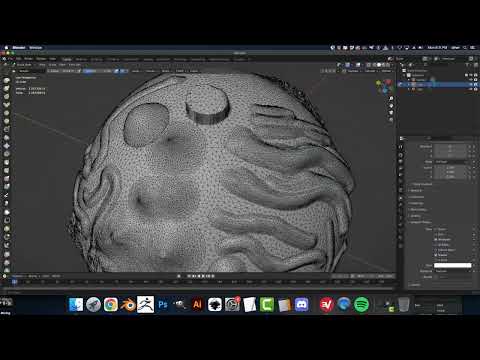
Task: Click the brush Radius field
Action: click(x=62, y=71)
